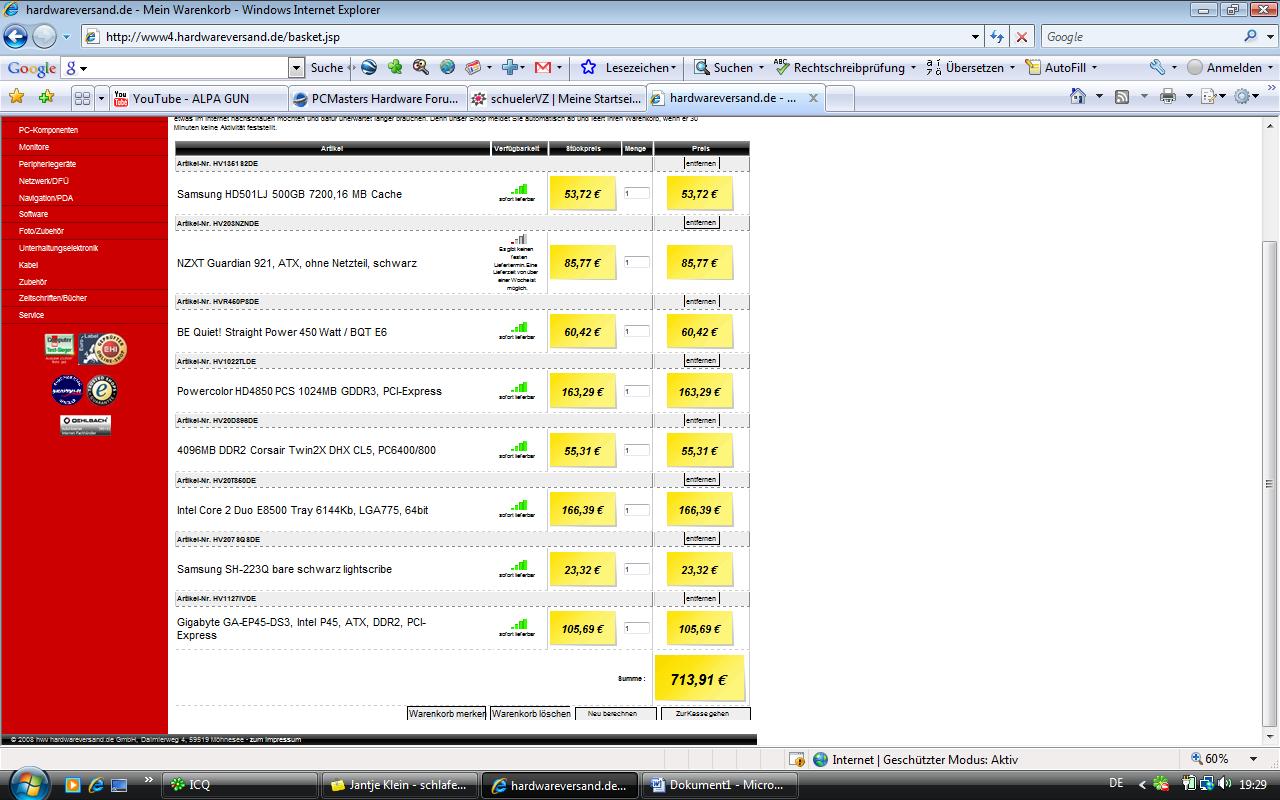
Task: Open the Tools gear icon
Action: point(1243,97)
